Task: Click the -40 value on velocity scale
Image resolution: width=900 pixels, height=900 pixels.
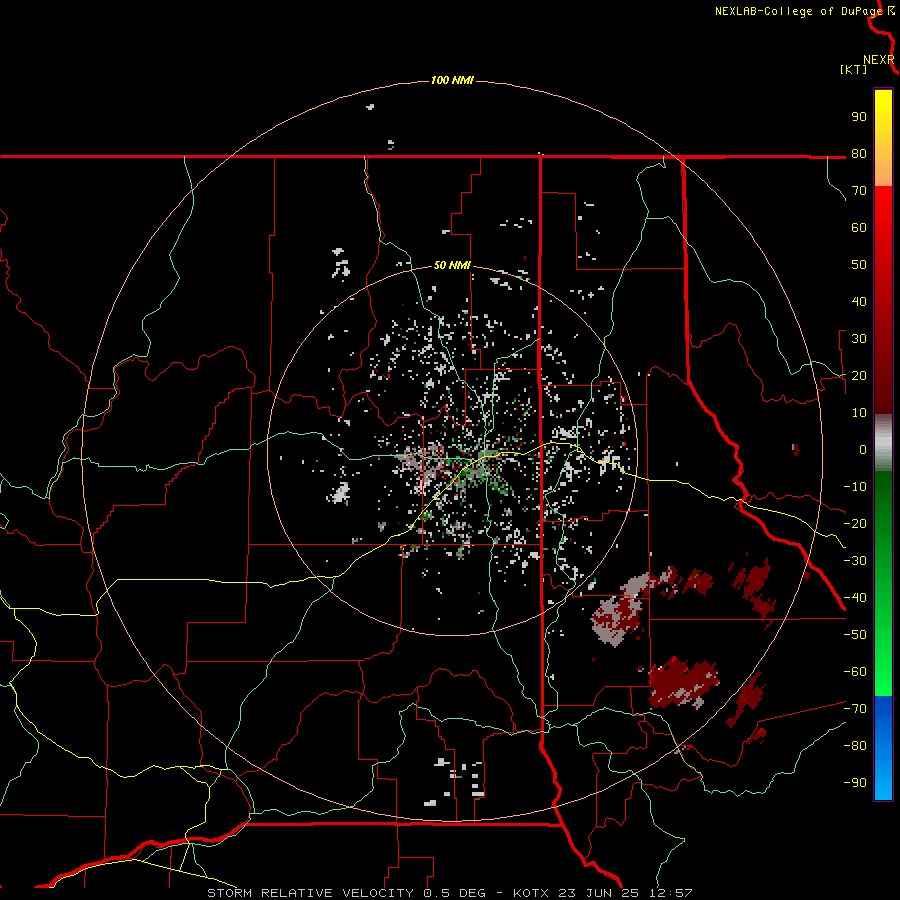Action: tap(855, 598)
